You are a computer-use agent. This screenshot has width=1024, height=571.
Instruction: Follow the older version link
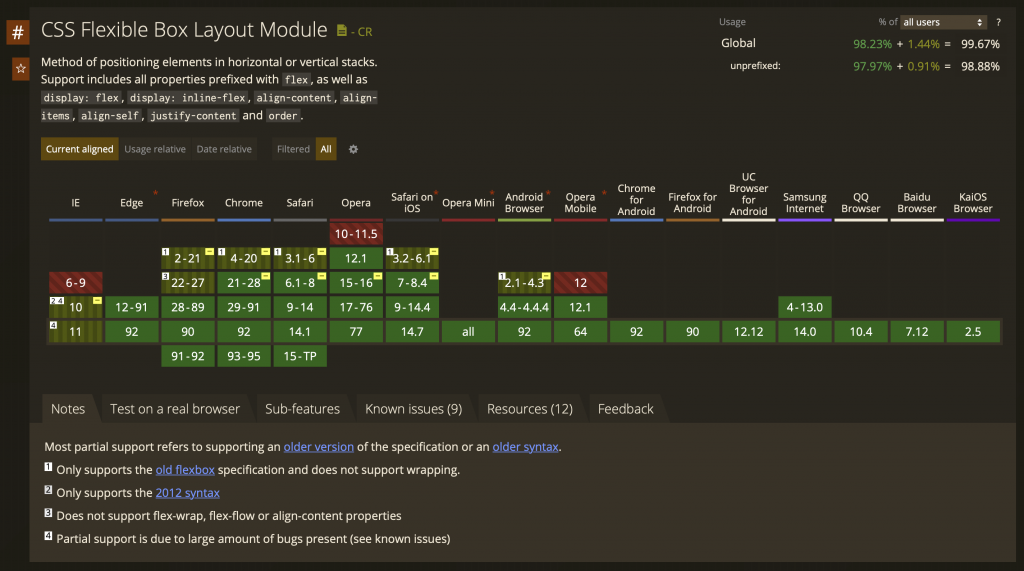click(x=319, y=447)
